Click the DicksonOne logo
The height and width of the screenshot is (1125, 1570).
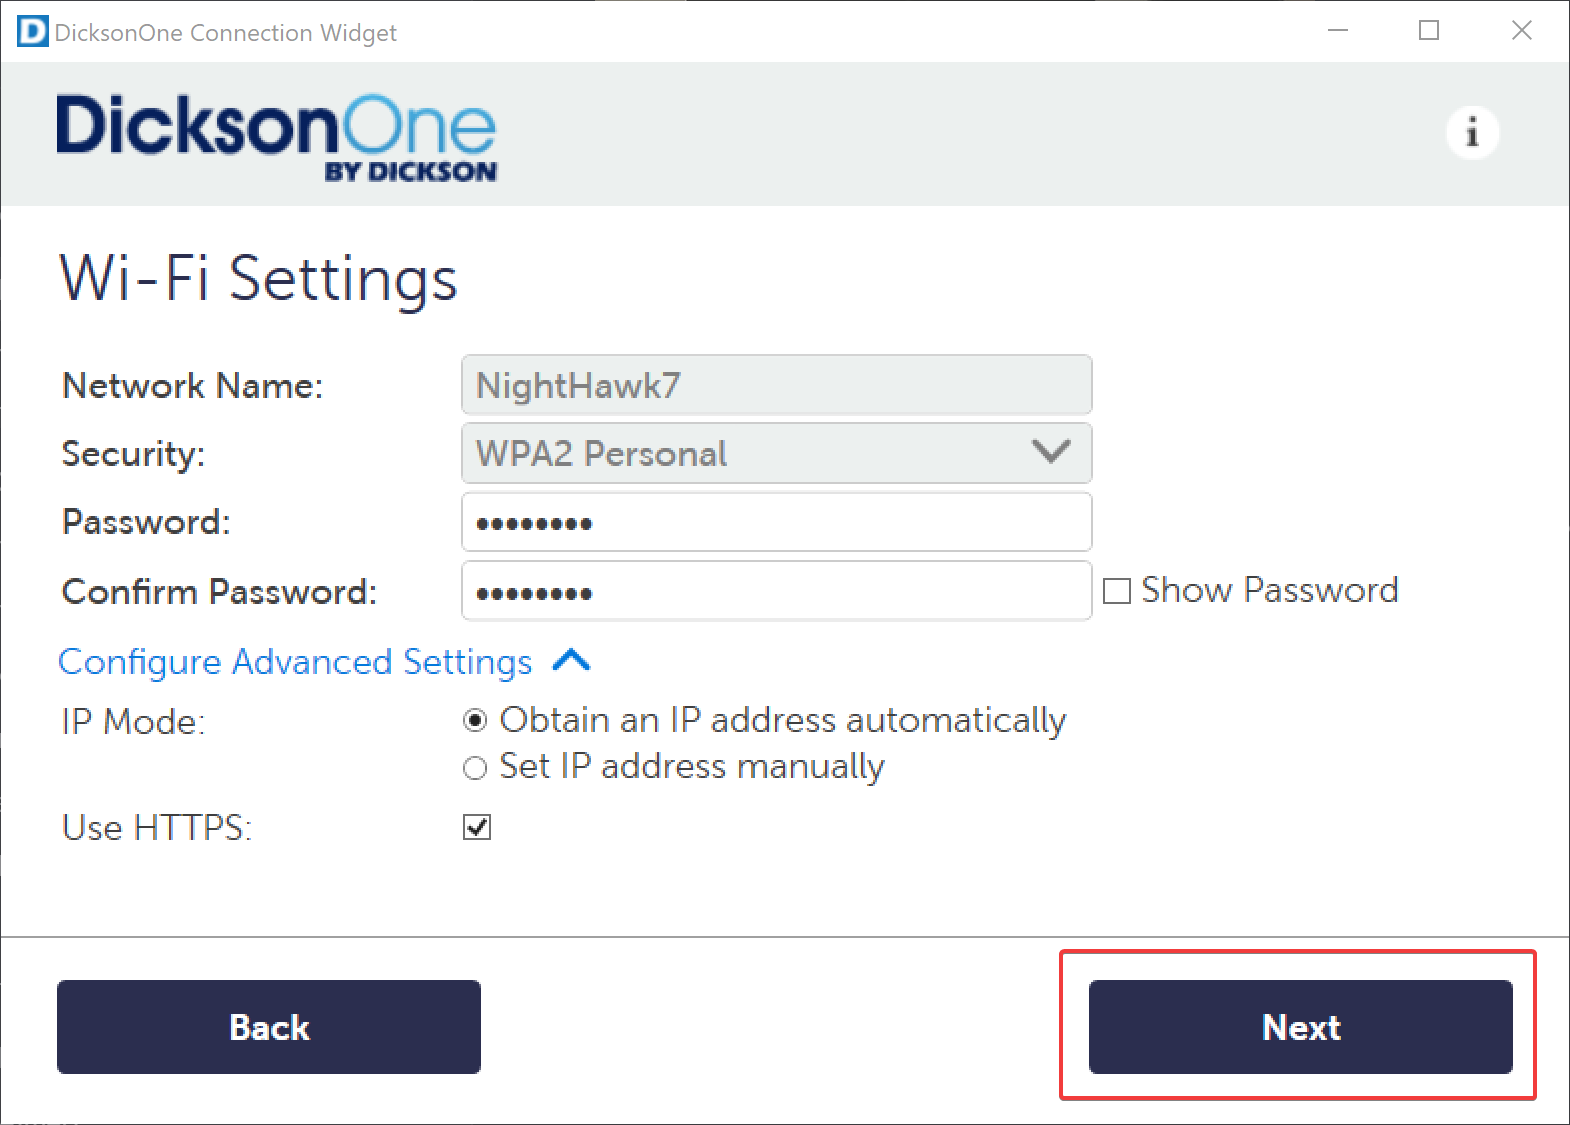coord(275,135)
